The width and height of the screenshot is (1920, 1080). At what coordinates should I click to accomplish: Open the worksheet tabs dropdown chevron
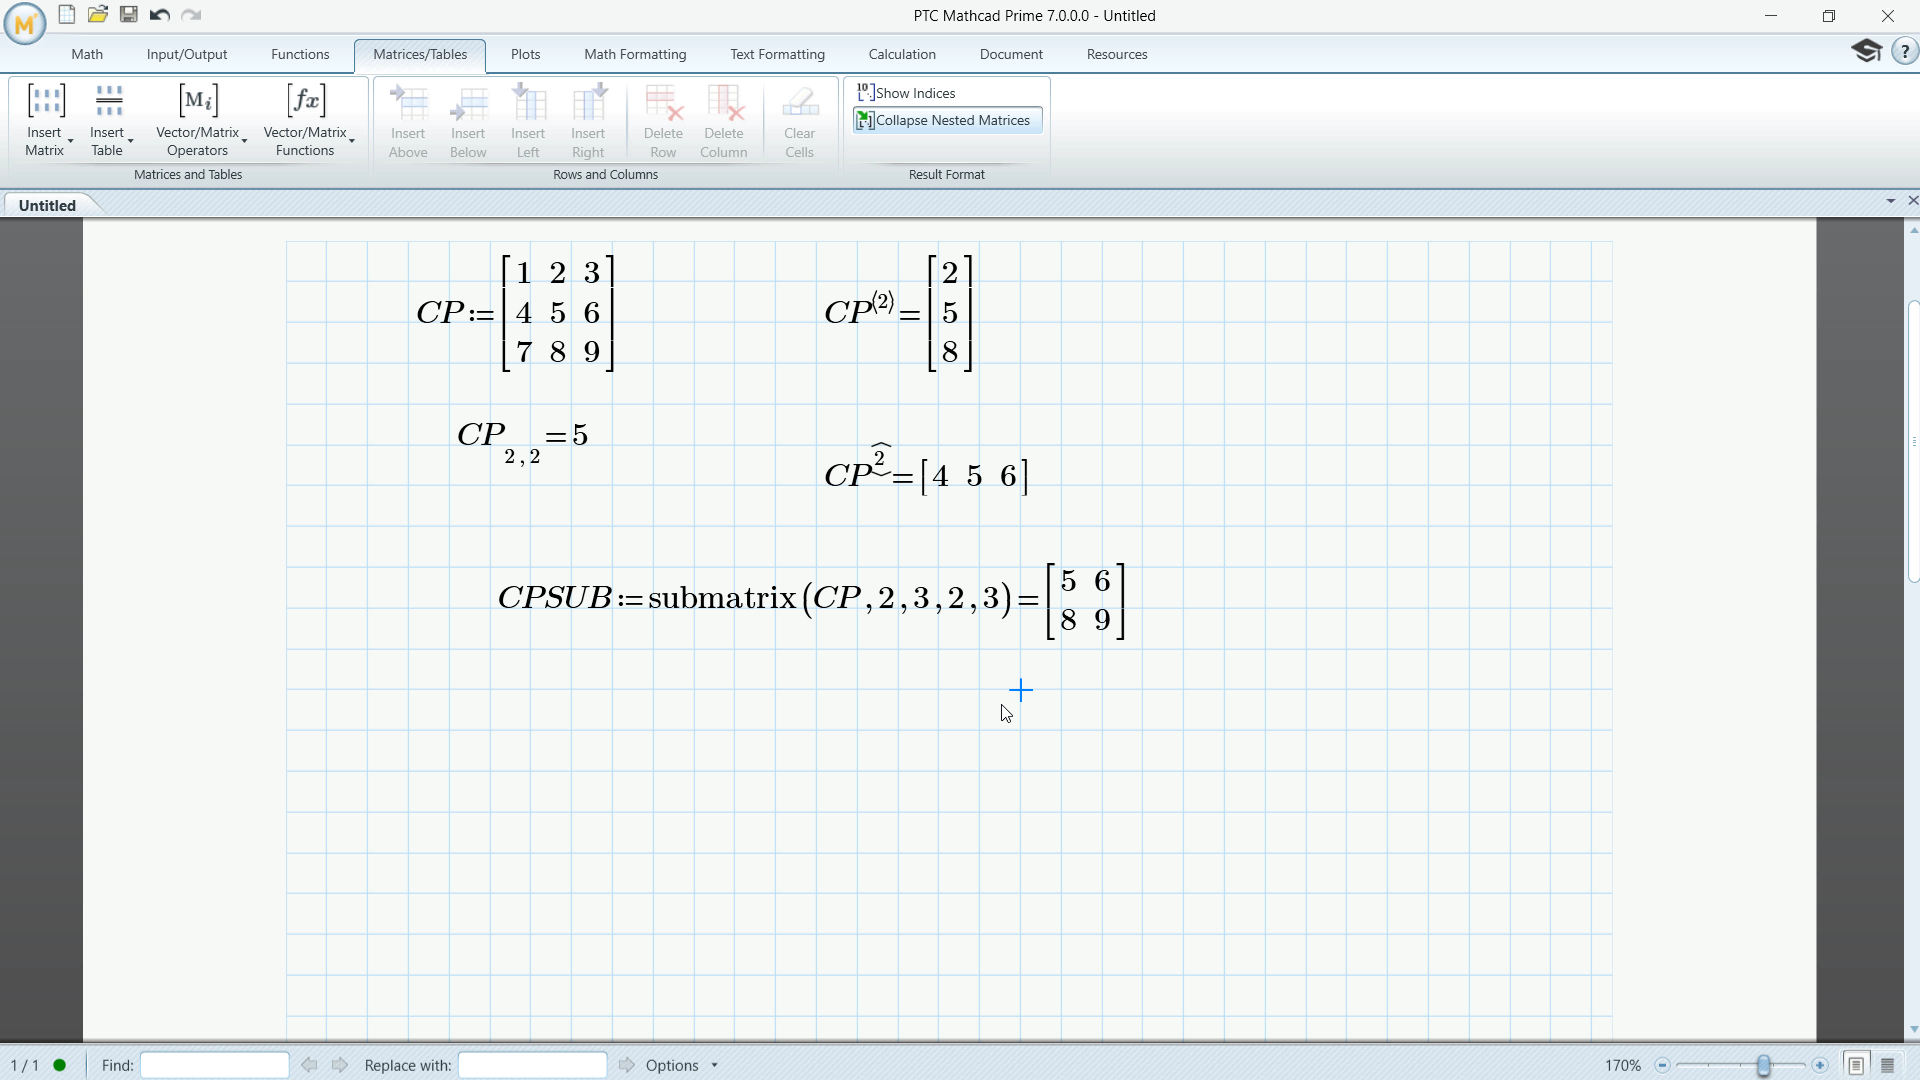click(1891, 201)
